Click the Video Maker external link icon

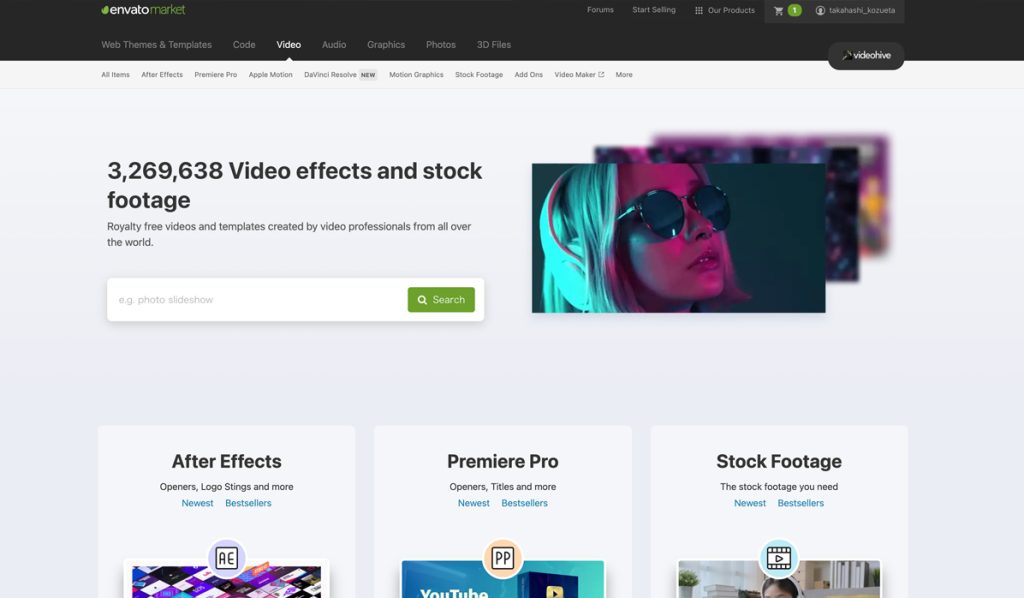coord(601,74)
